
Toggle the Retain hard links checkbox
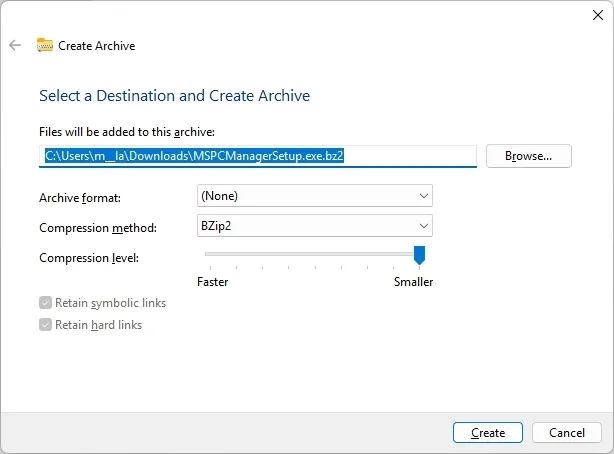[x=45, y=325]
